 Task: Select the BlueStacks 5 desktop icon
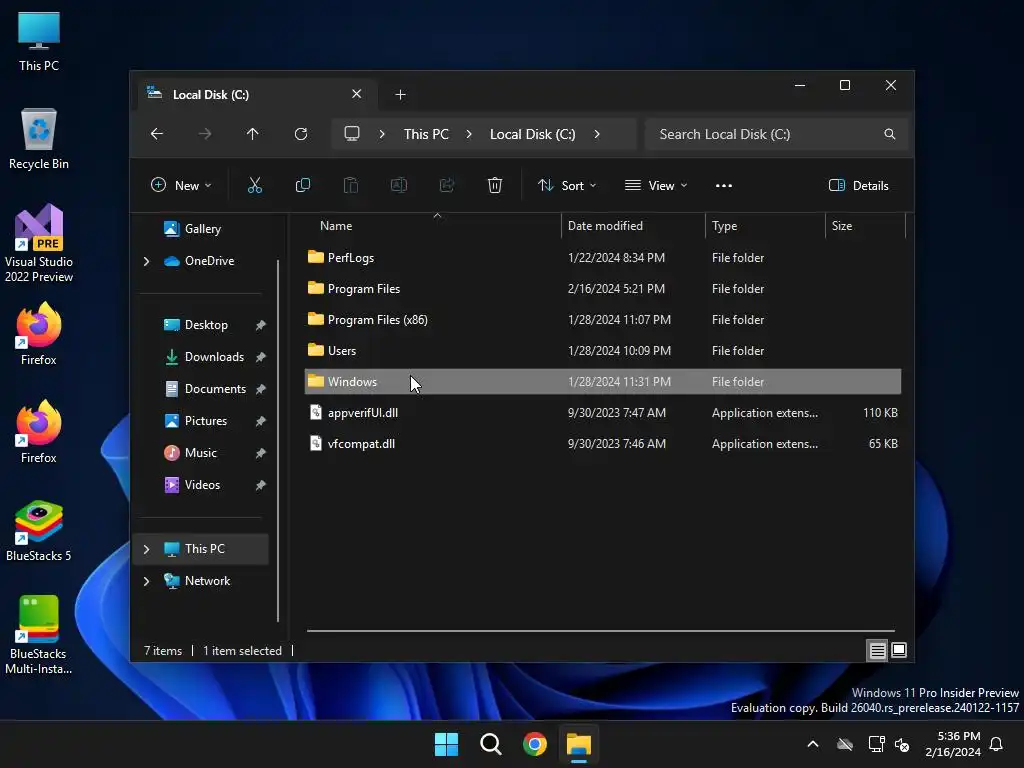pos(39,531)
